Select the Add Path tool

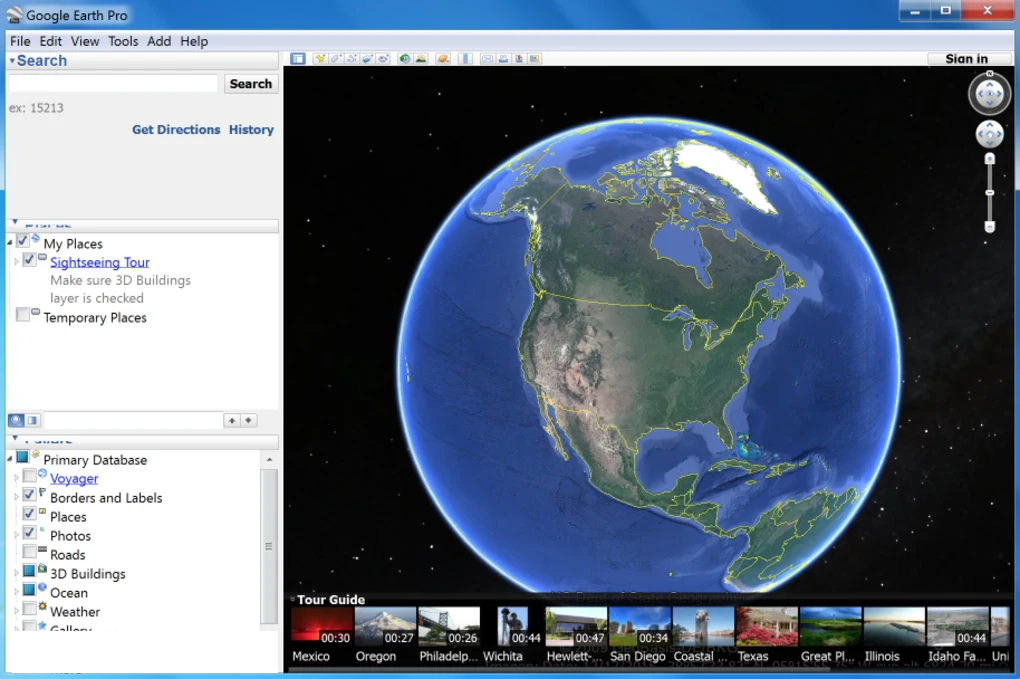[x=352, y=59]
